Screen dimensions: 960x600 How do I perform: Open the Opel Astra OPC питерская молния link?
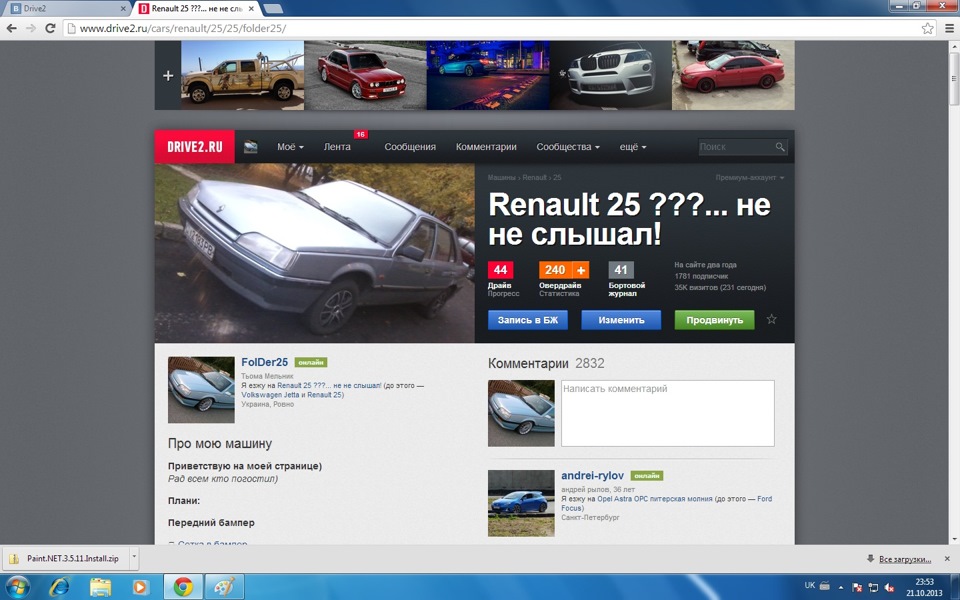coord(654,499)
